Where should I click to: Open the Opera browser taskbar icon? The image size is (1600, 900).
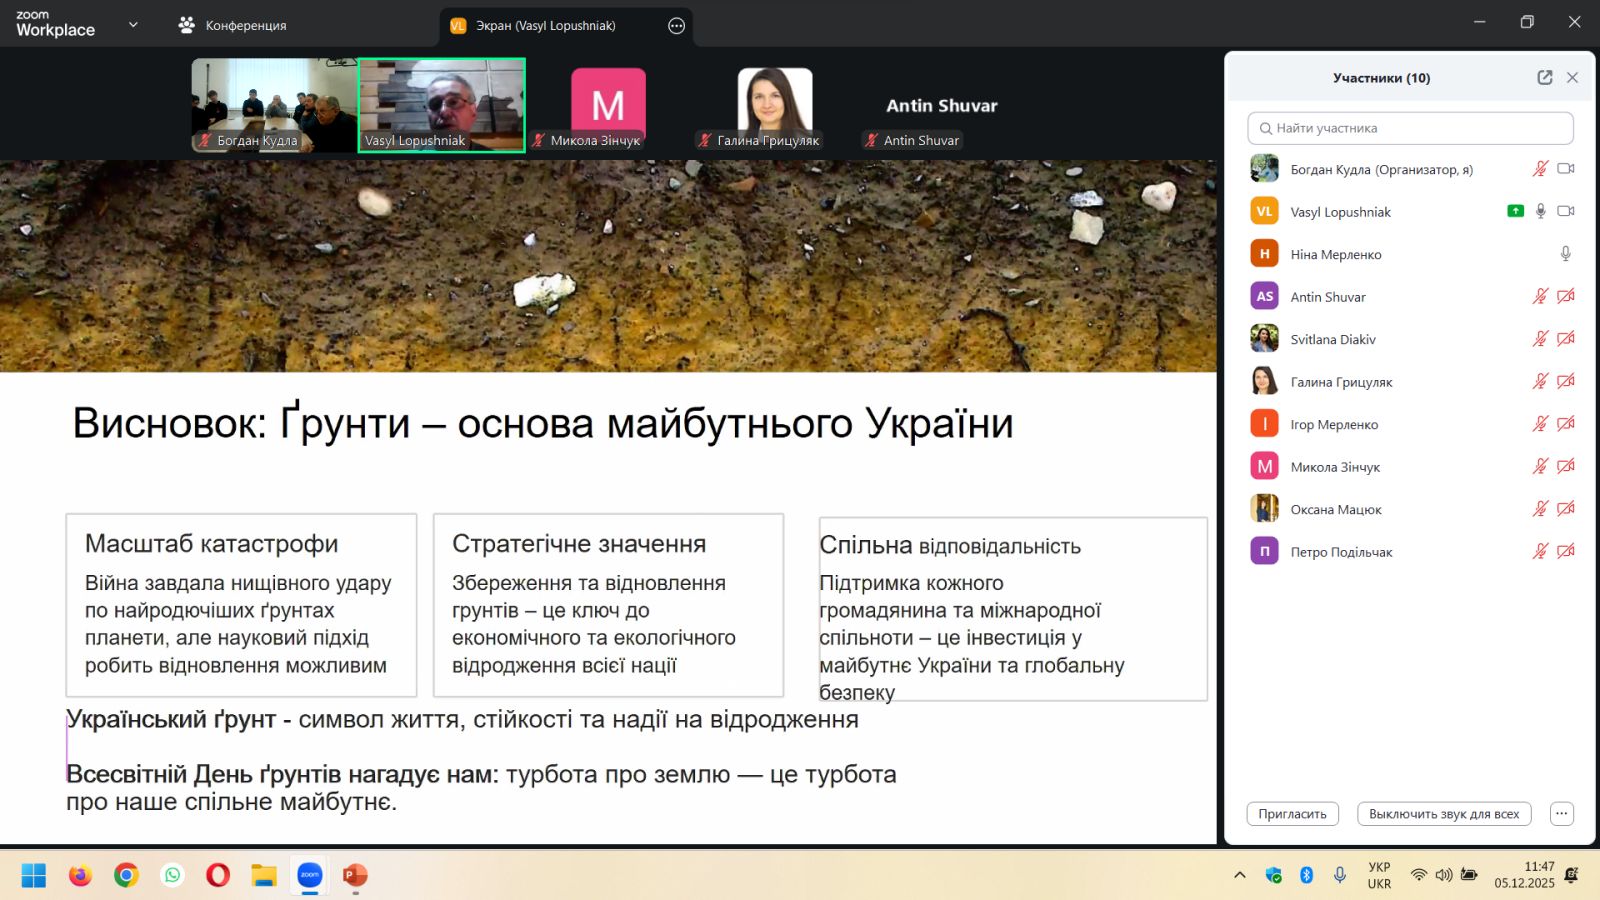point(217,875)
